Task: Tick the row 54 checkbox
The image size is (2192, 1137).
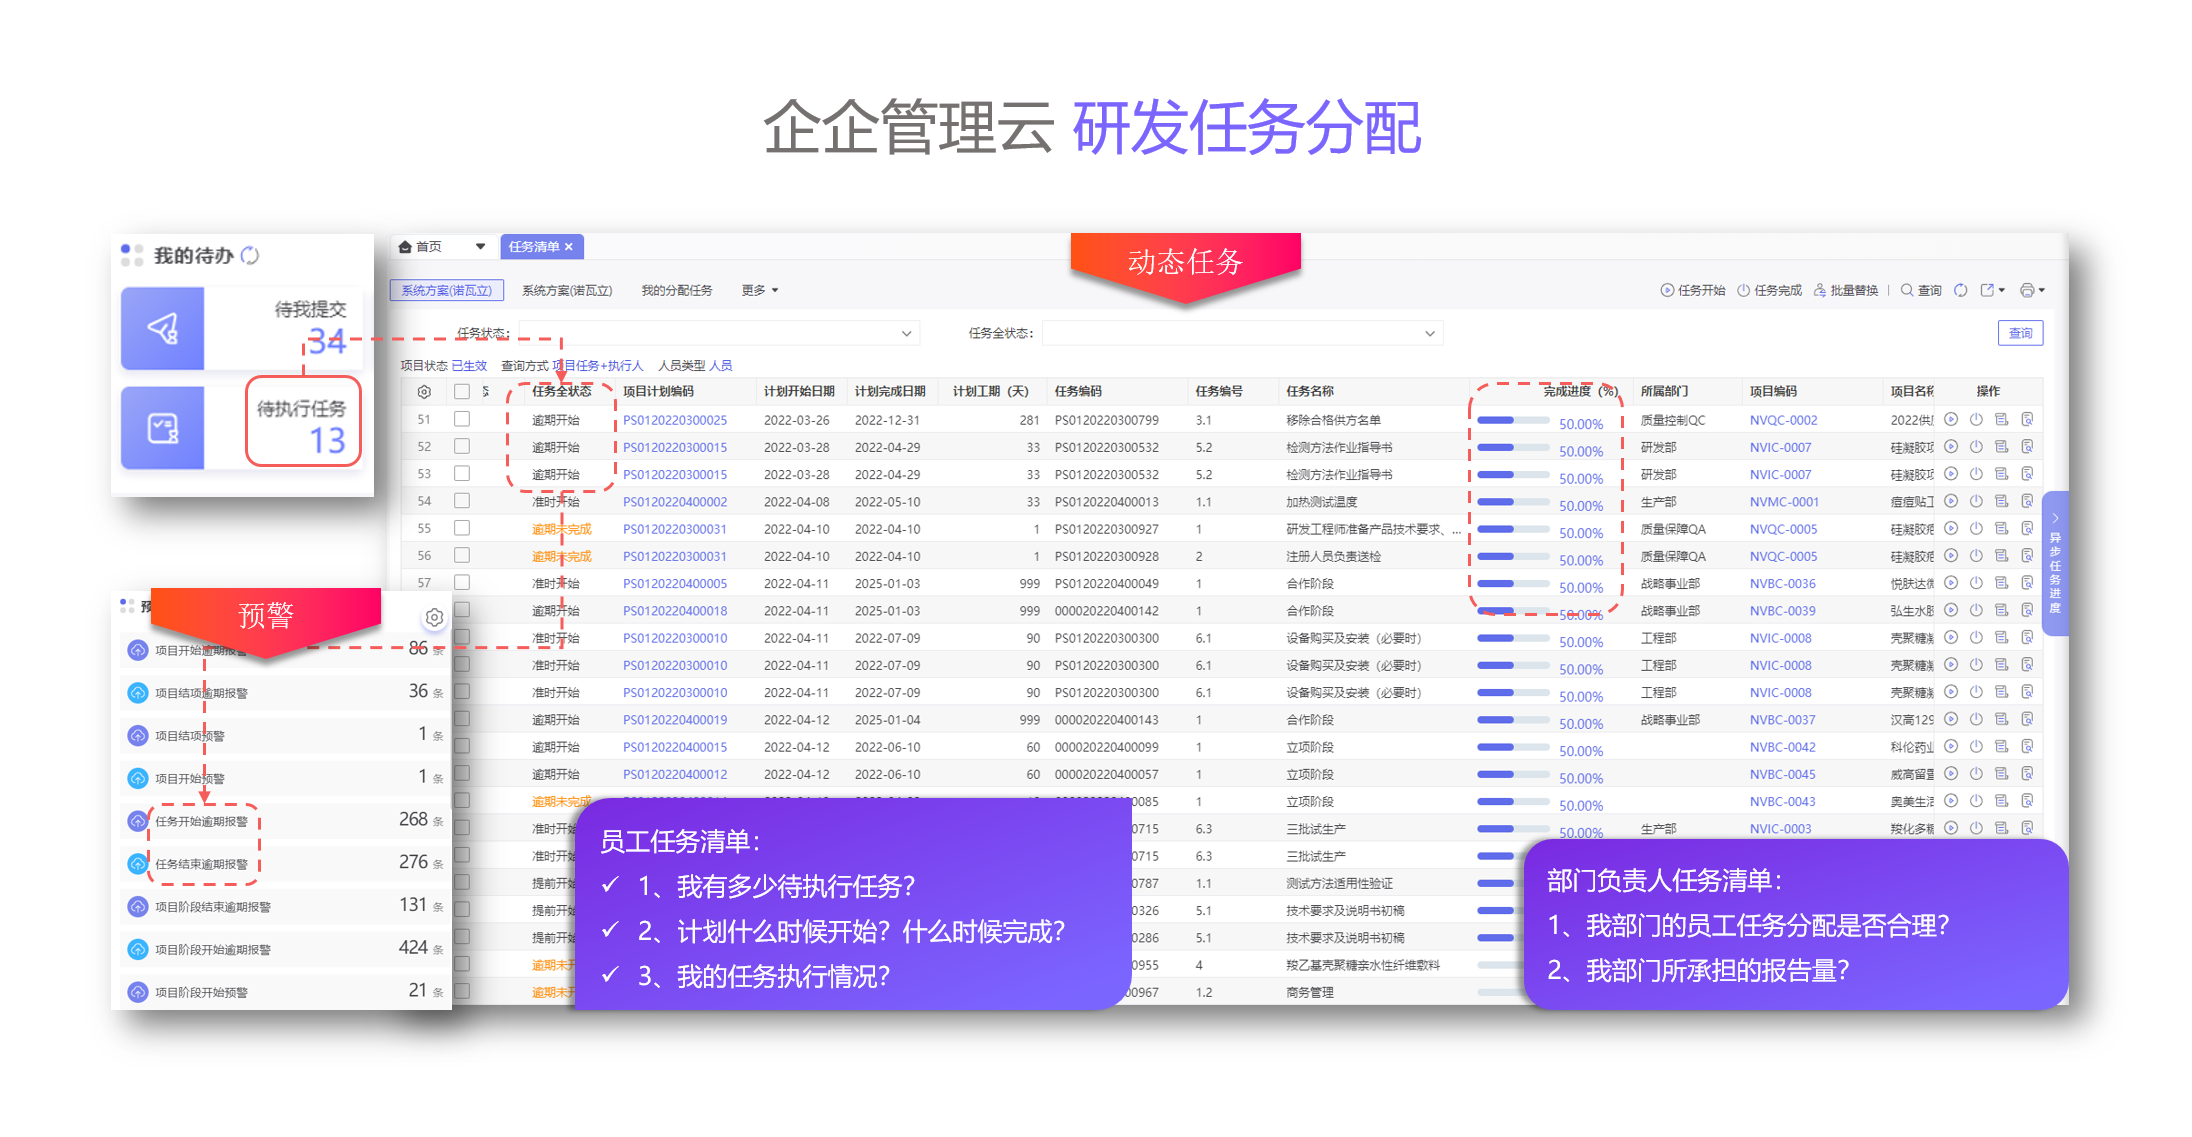Action: point(462,501)
